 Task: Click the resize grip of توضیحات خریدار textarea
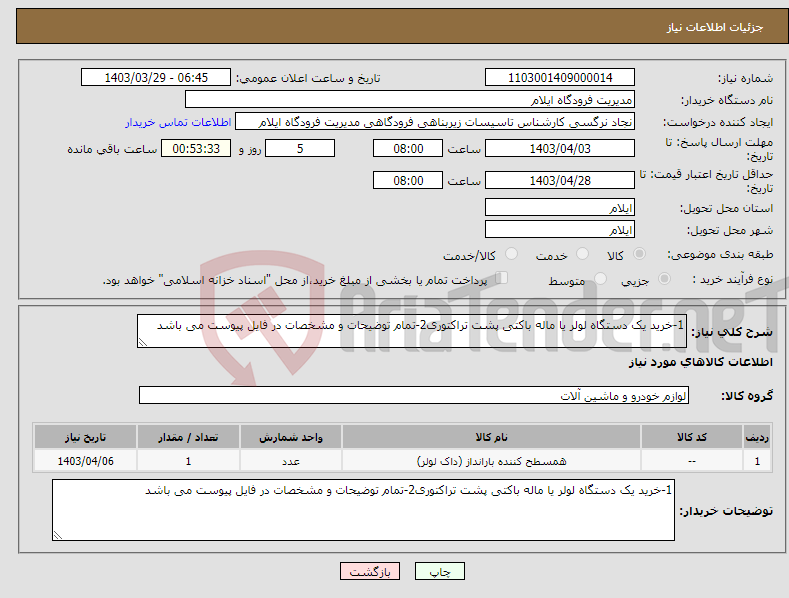tap(58, 536)
